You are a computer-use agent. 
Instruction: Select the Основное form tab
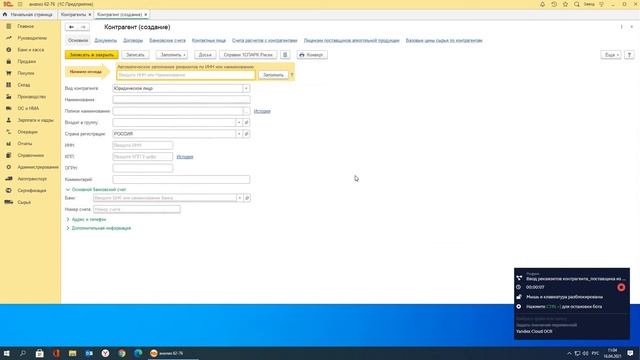point(78,40)
